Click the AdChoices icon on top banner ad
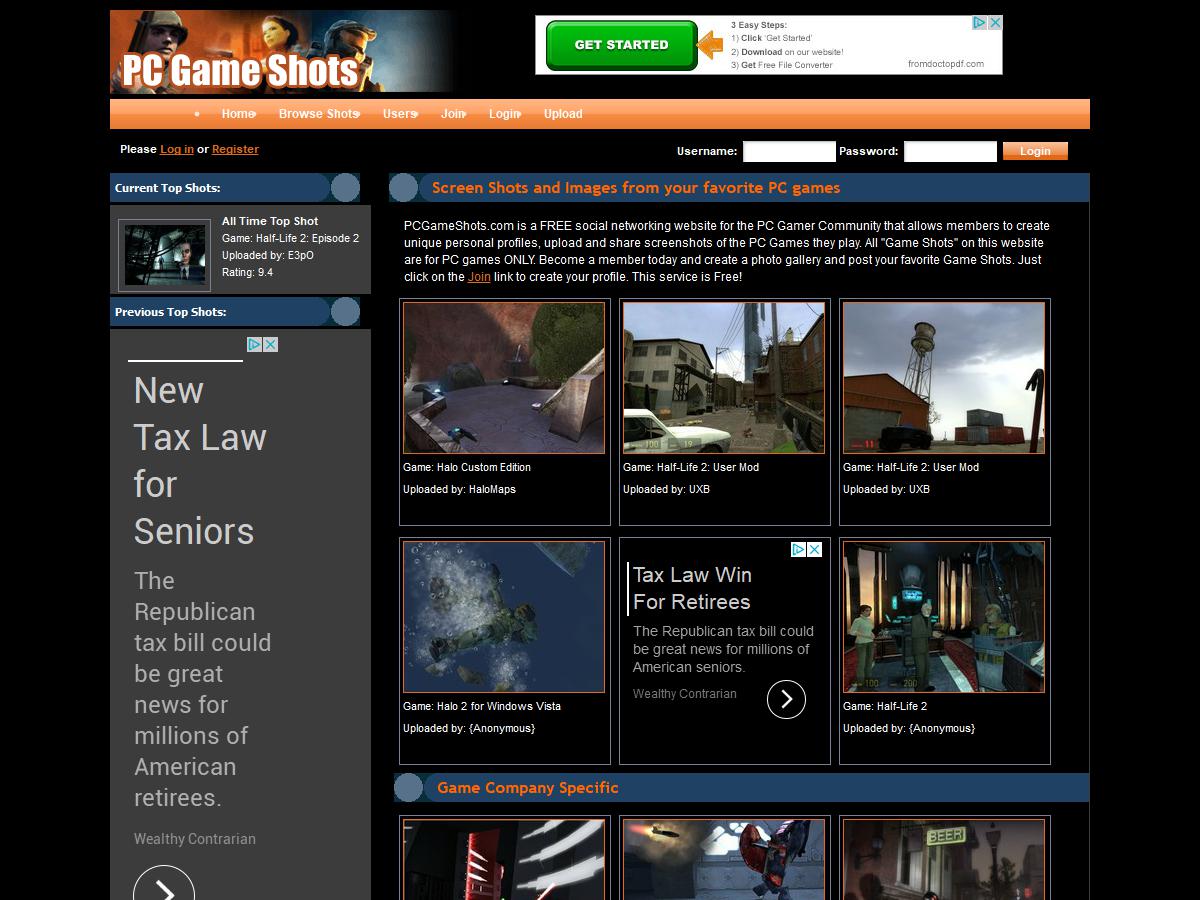 [x=980, y=22]
